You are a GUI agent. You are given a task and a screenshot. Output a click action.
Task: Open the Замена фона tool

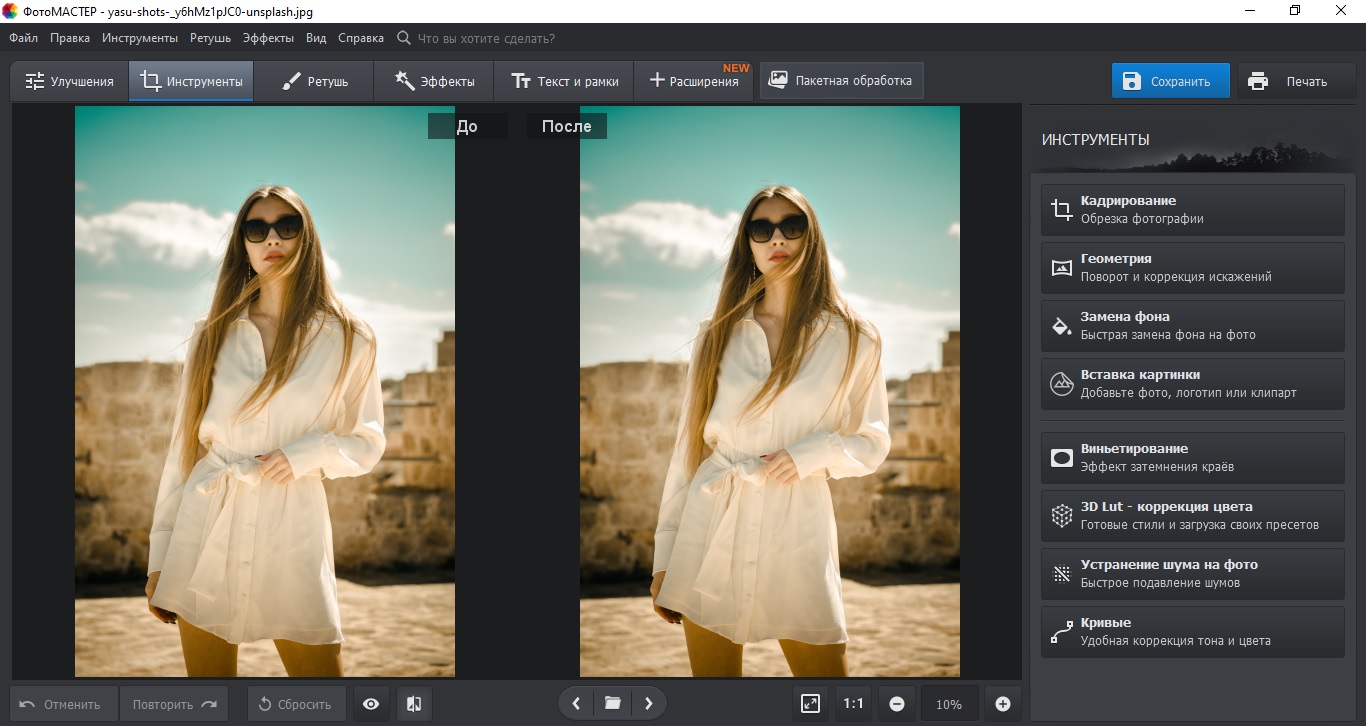point(1192,326)
